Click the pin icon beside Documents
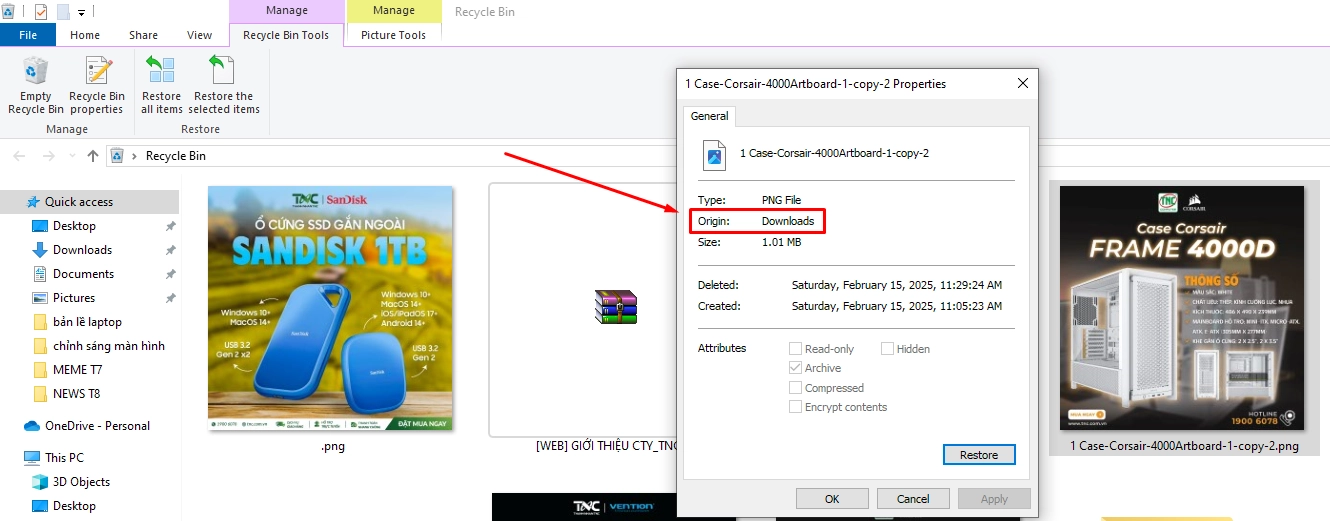1330x521 pixels. click(170, 274)
